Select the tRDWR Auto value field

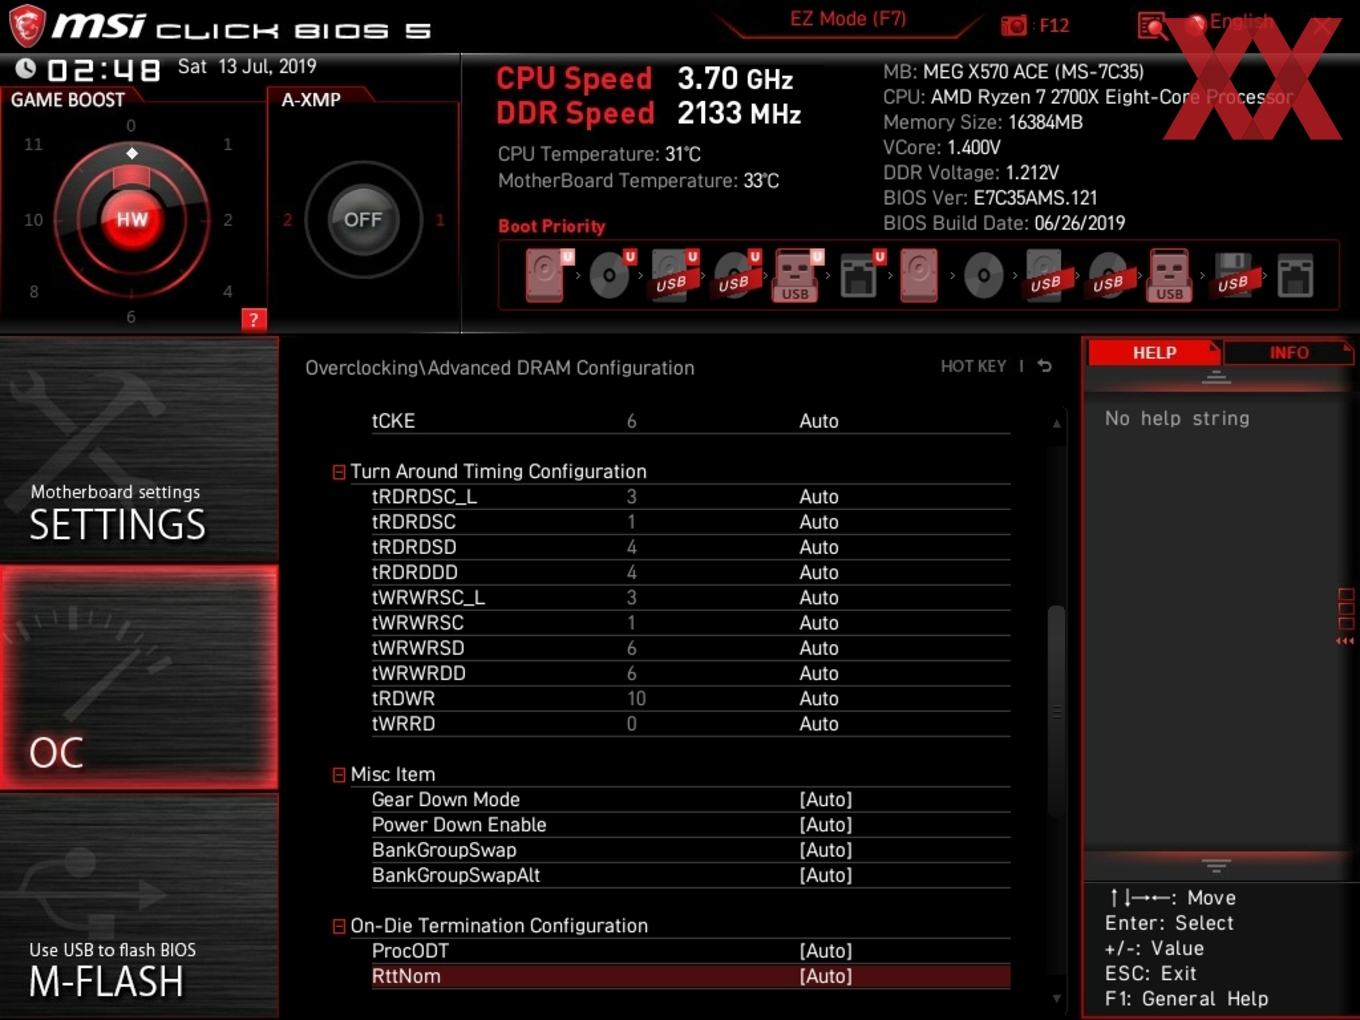pyautogui.click(x=819, y=699)
